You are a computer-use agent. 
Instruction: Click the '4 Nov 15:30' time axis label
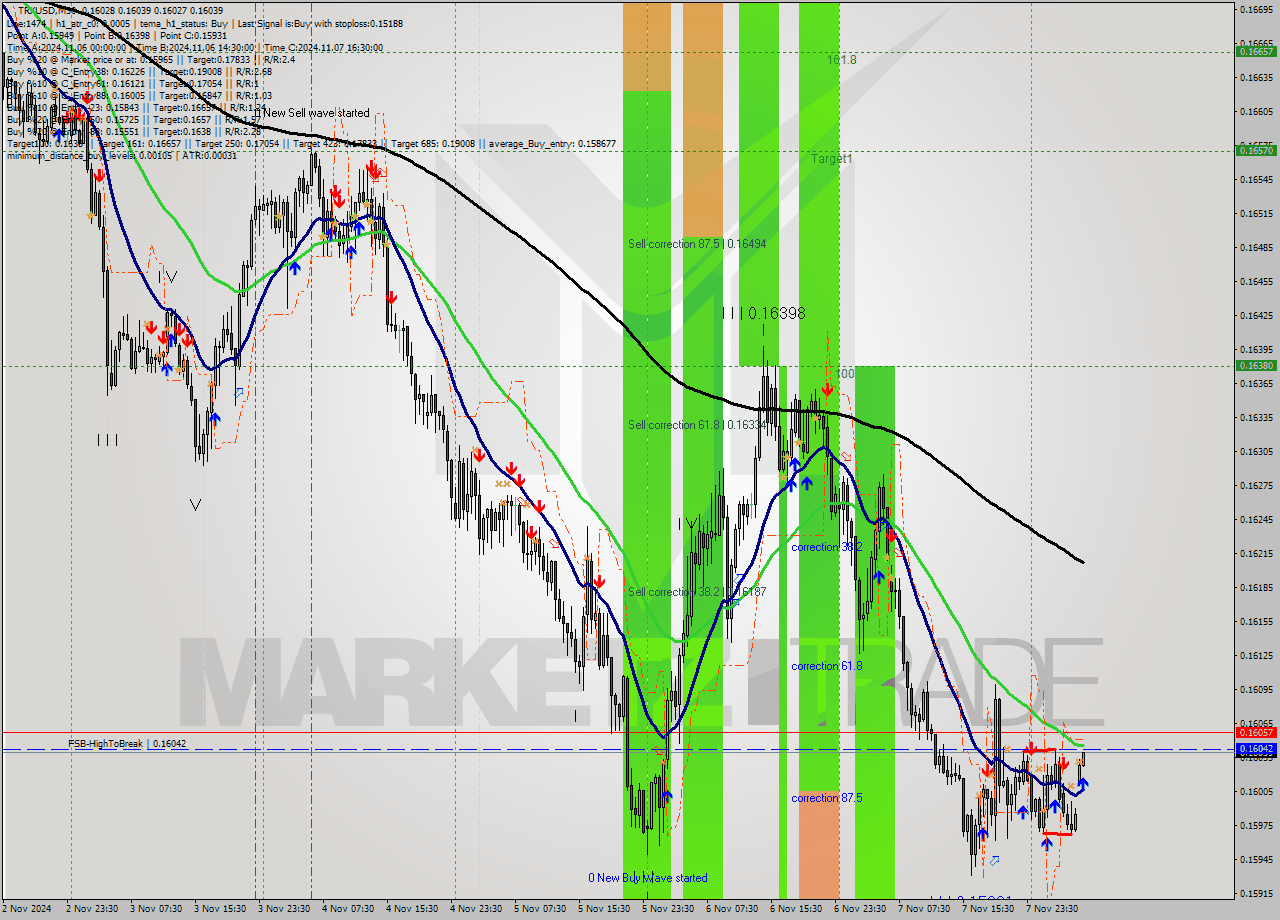pos(413,909)
